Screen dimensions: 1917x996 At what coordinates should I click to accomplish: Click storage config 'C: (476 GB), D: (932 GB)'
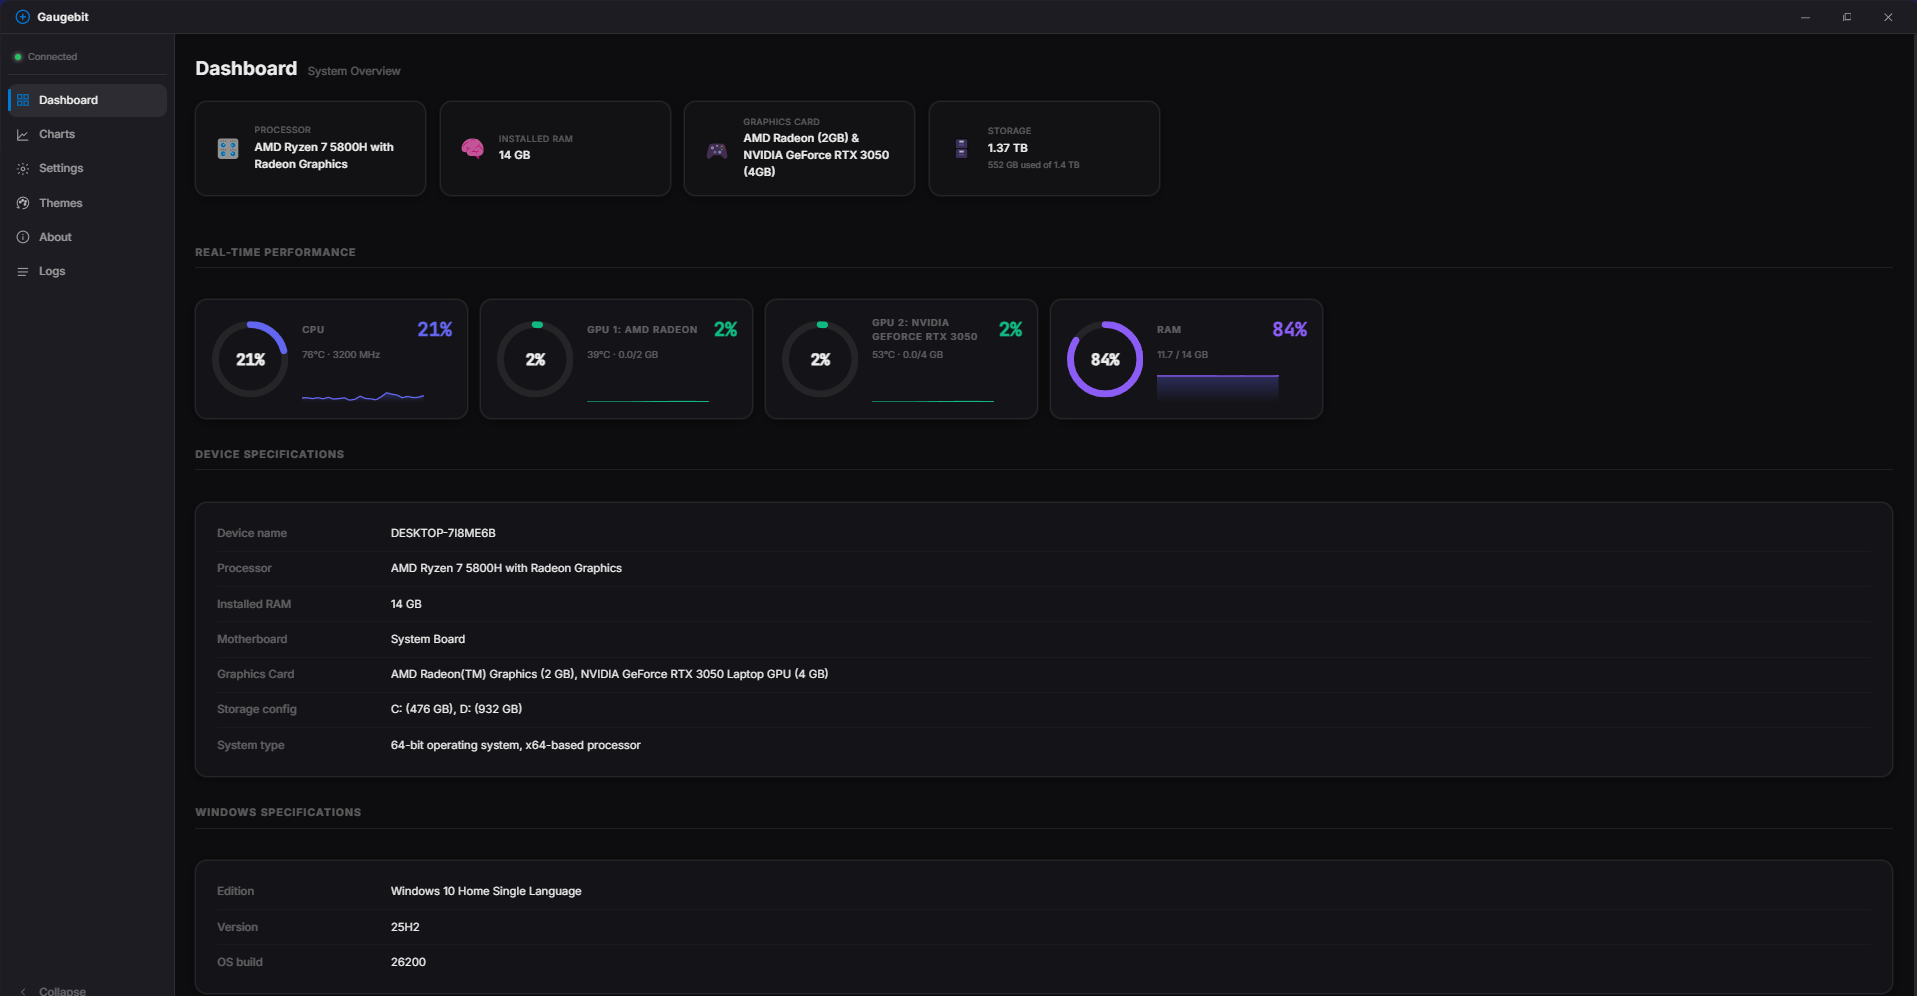[x=456, y=709]
